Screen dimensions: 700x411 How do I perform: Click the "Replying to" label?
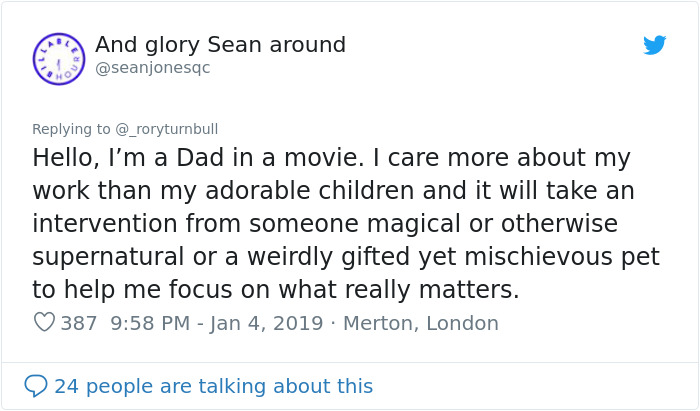point(71,129)
